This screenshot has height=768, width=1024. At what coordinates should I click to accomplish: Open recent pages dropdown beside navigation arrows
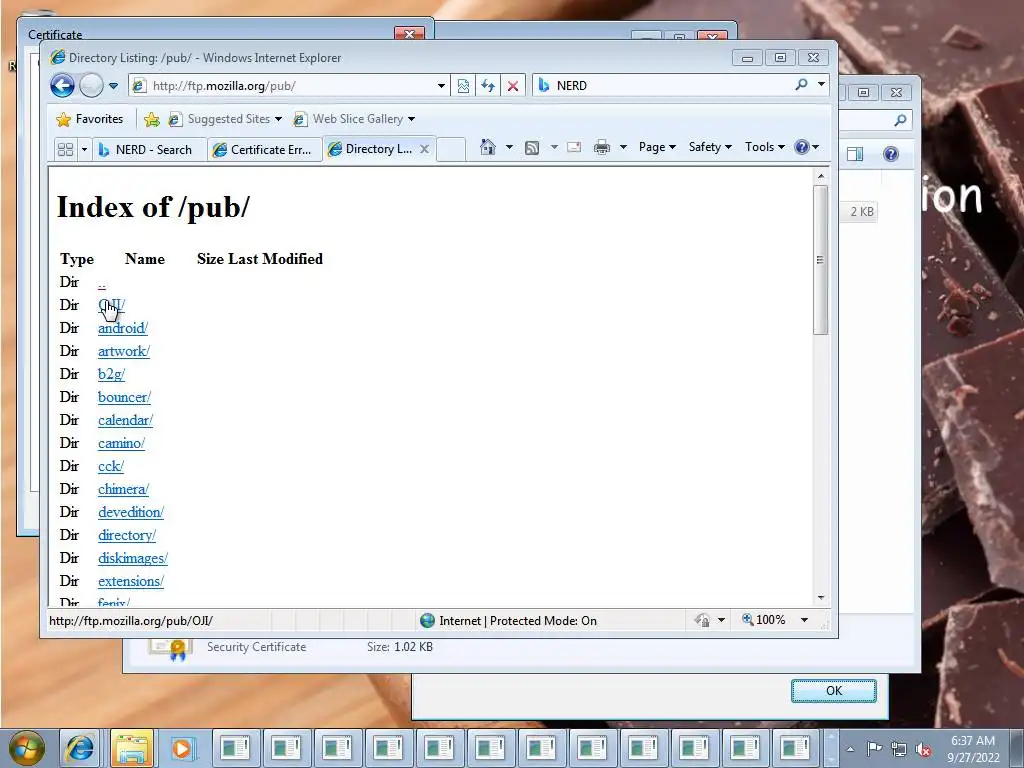114,86
